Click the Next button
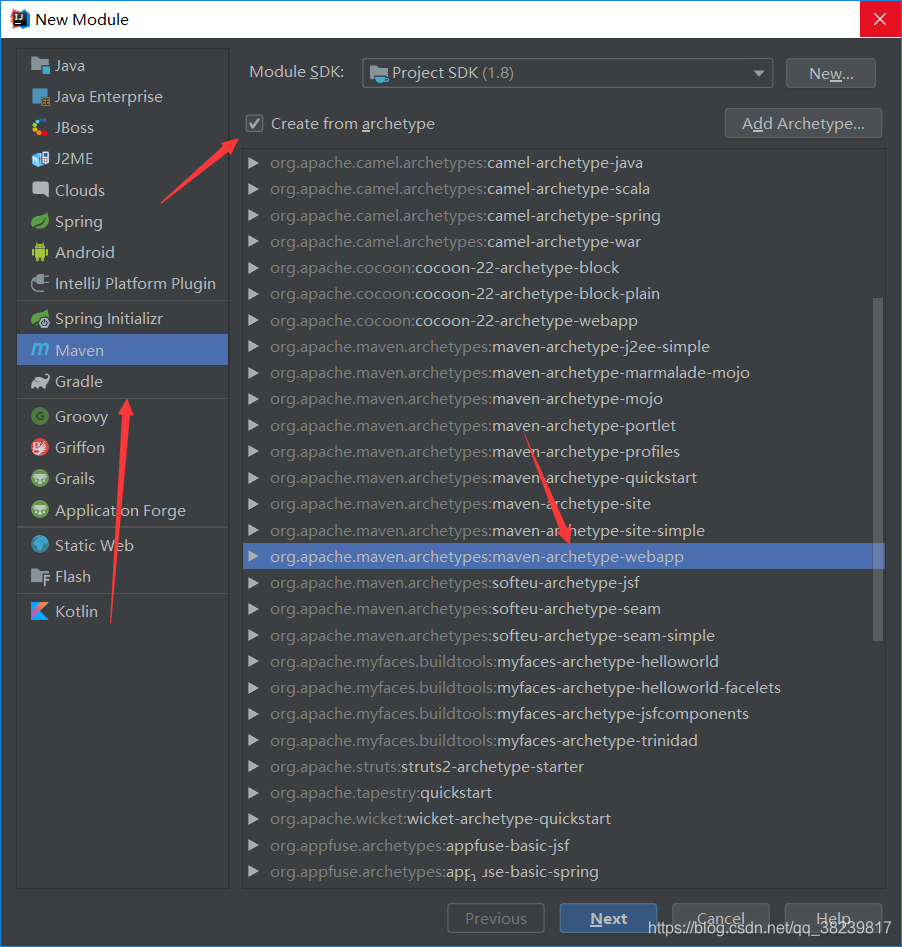This screenshot has width=902, height=947. pyautogui.click(x=608, y=918)
